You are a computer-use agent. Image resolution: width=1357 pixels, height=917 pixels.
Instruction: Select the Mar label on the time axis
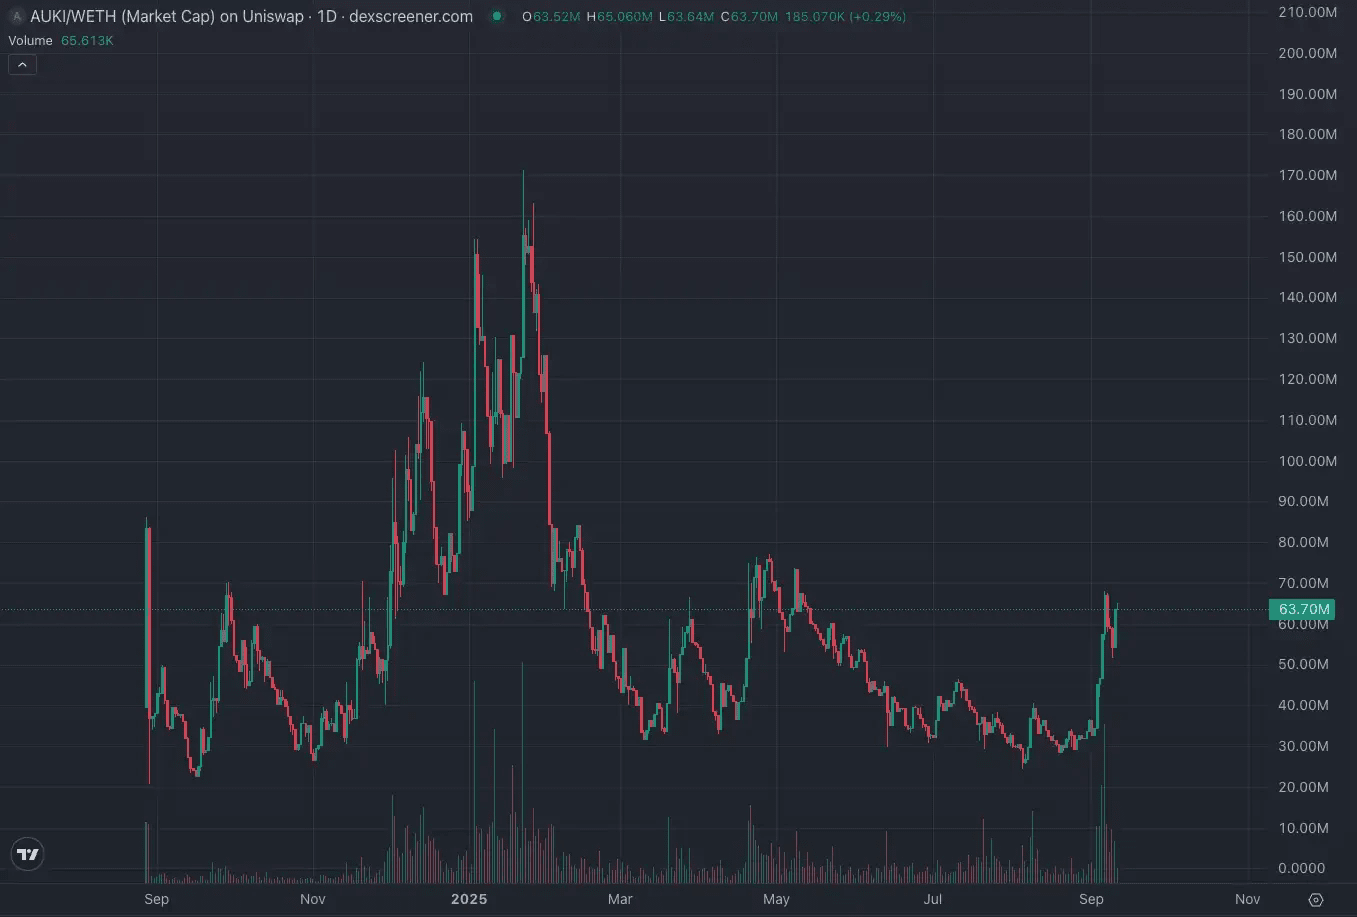[x=620, y=899]
